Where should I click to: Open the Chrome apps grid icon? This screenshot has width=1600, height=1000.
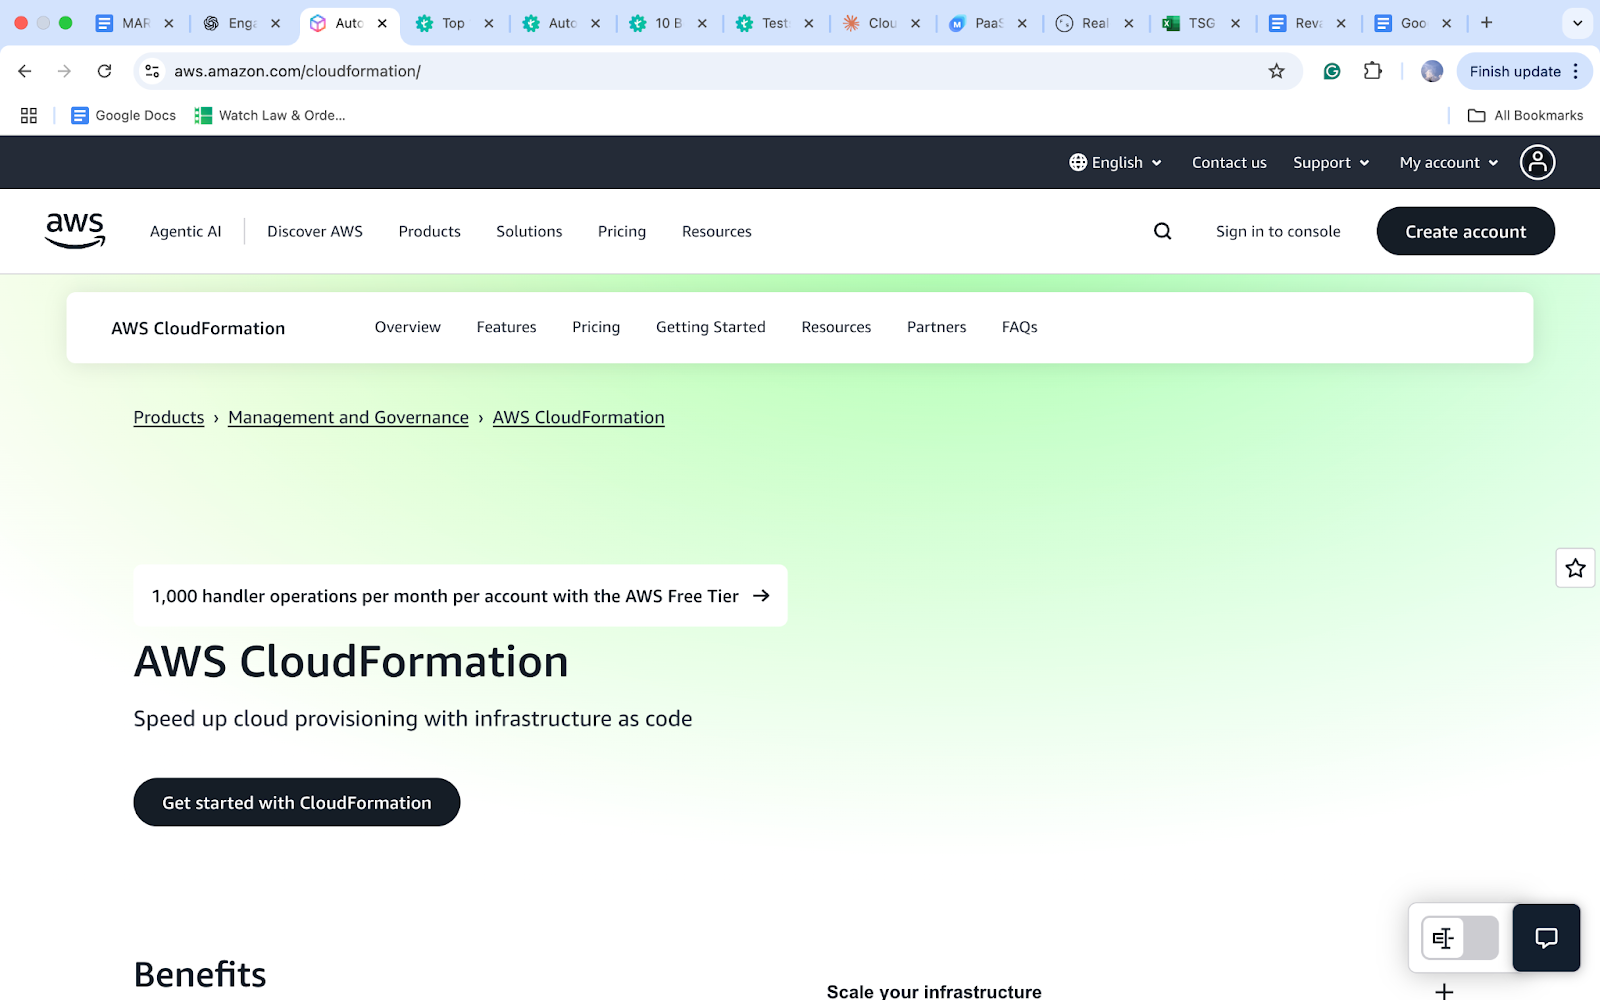pos(29,115)
